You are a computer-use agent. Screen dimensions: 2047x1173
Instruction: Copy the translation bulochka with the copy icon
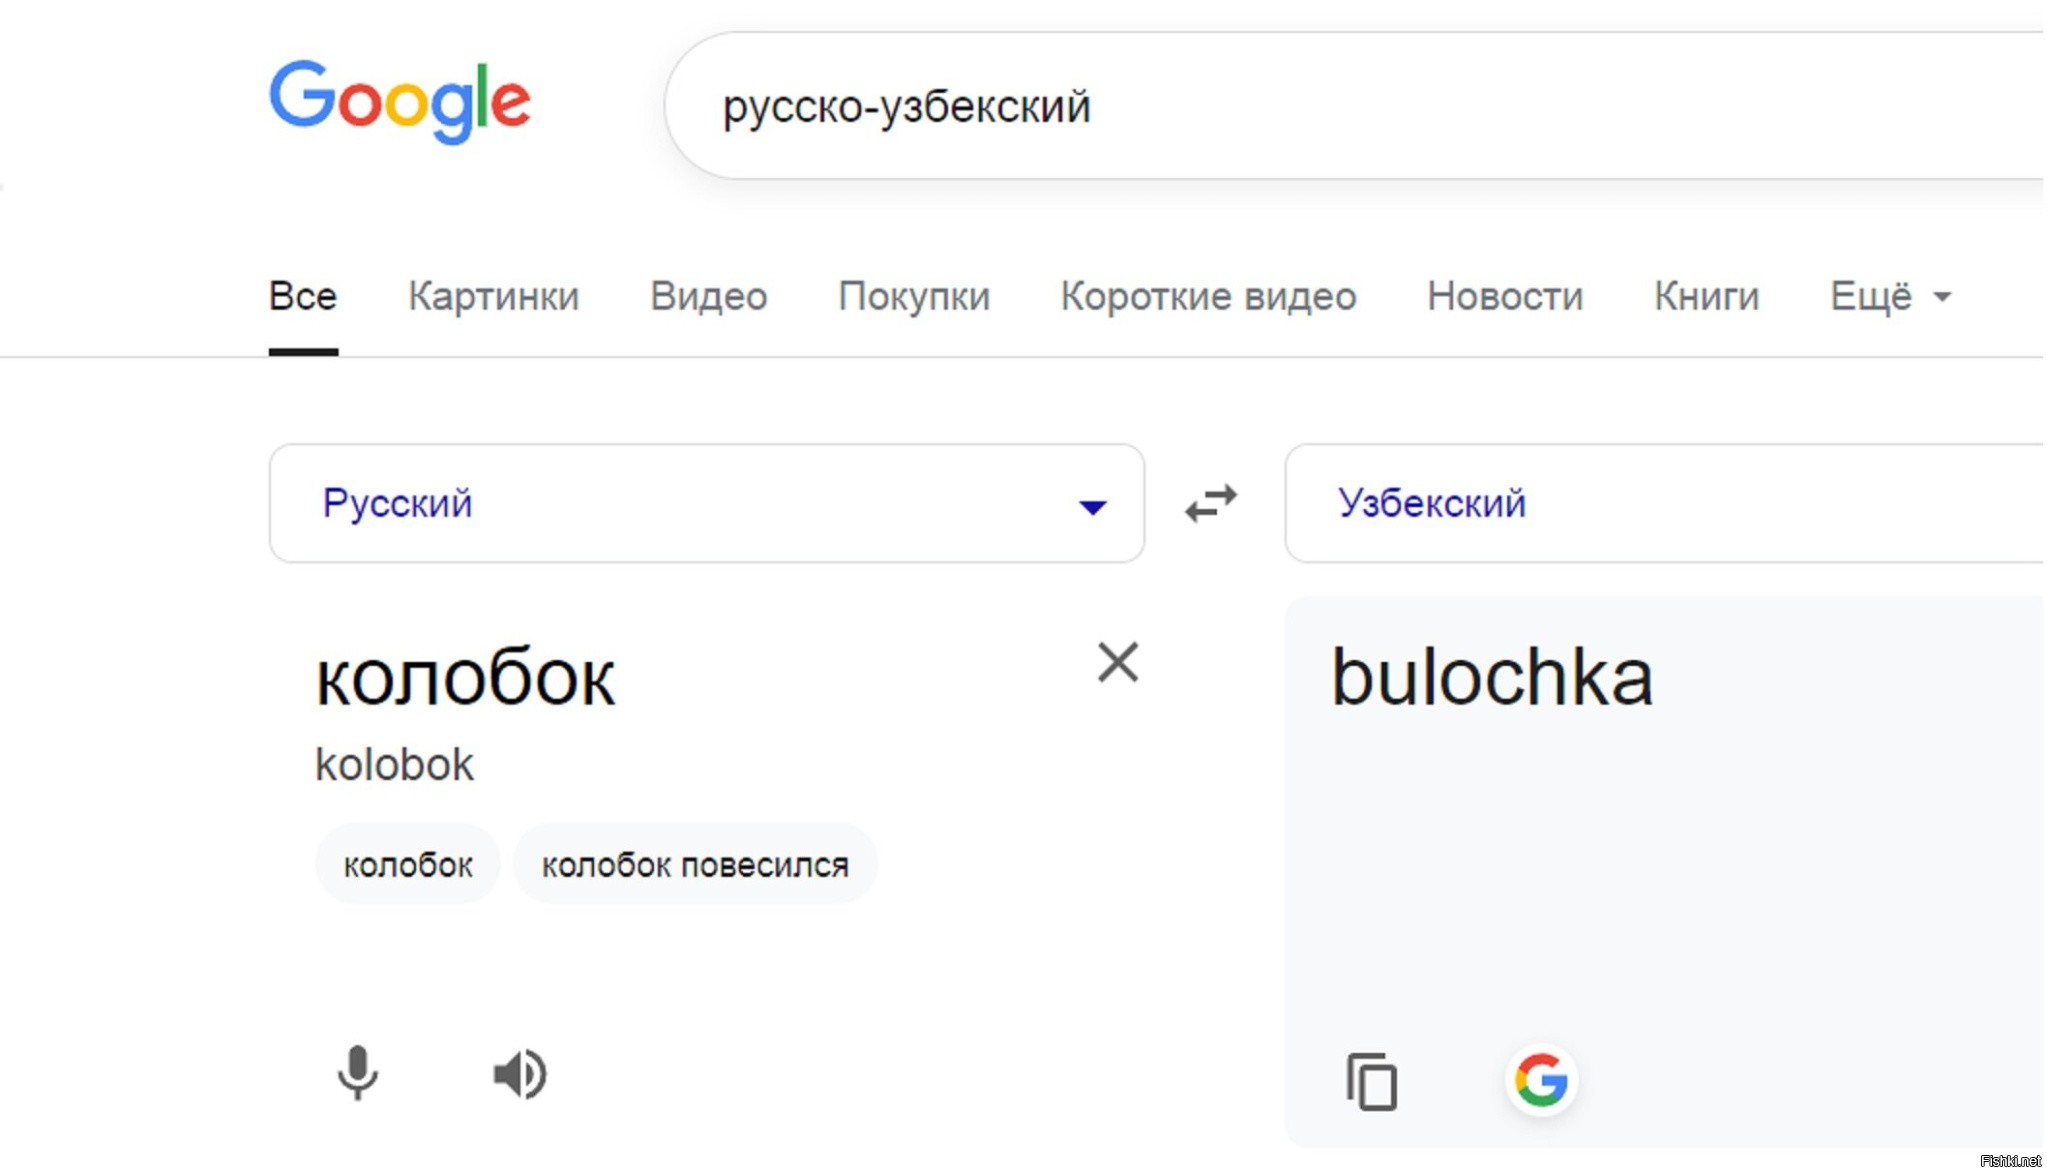click(x=1371, y=1081)
